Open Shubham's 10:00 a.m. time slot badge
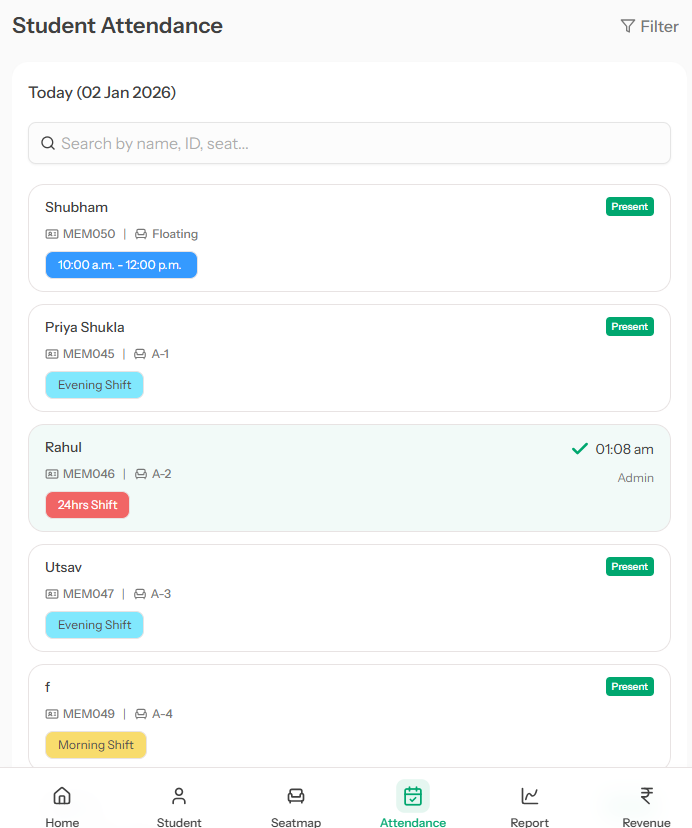 pyautogui.click(x=121, y=265)
